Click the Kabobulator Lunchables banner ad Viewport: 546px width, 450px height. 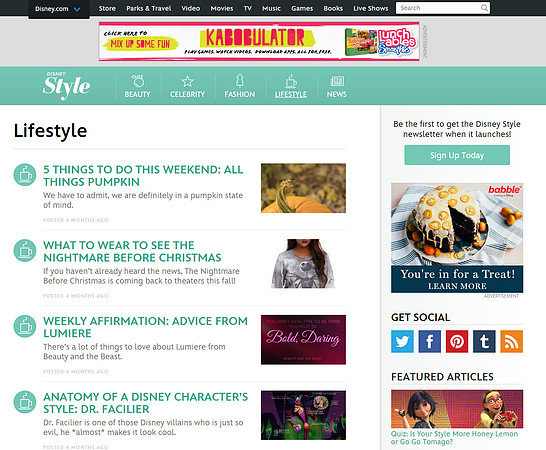[259, 41]
